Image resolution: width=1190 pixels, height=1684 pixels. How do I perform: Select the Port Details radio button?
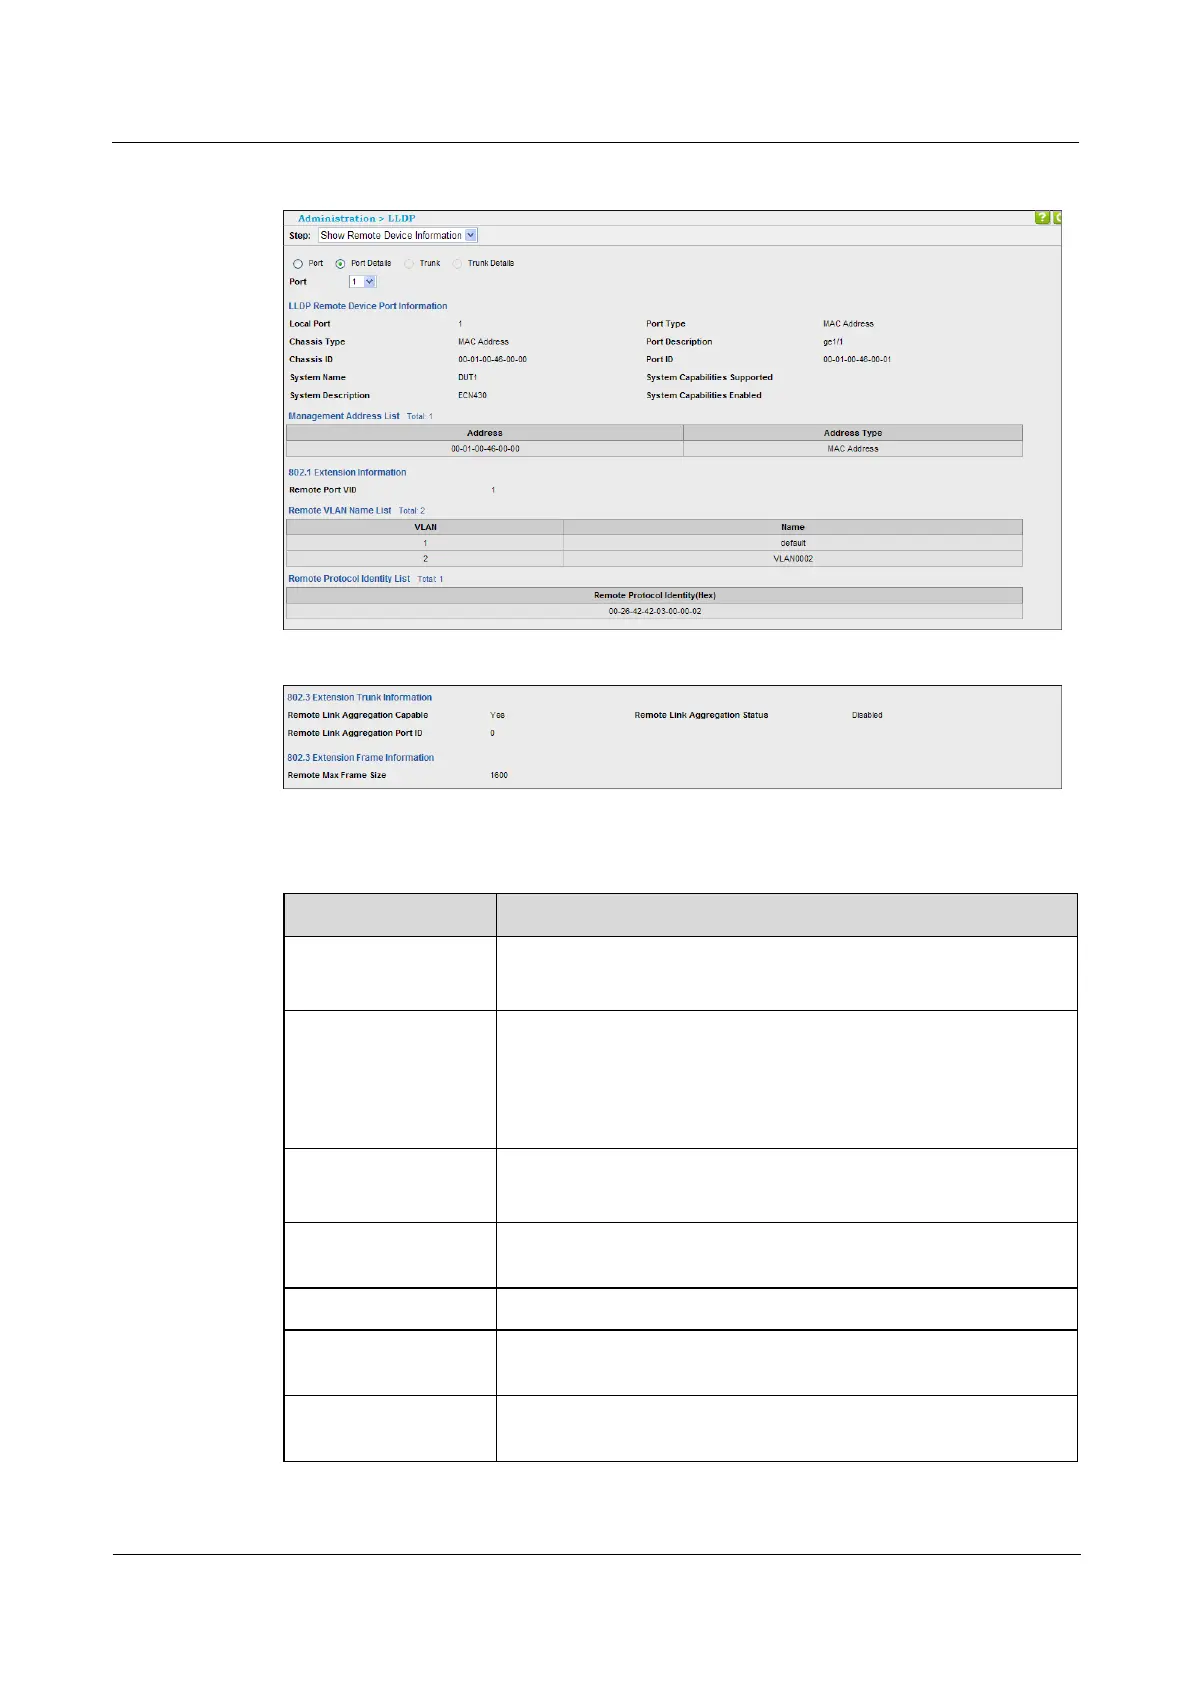coord(340,264)
